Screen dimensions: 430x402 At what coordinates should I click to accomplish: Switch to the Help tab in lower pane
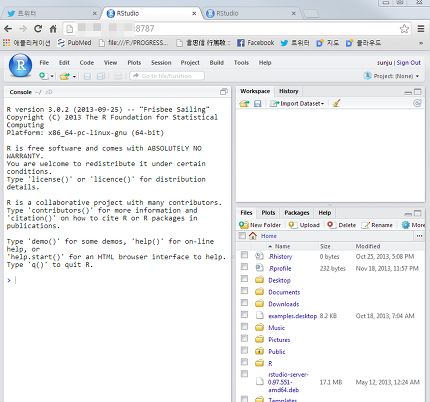[x=325, y=213]
